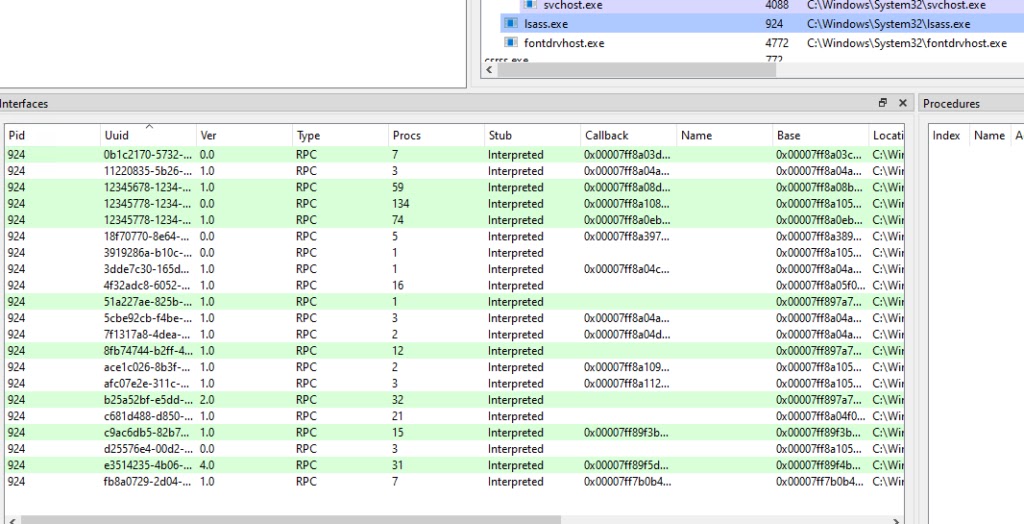
Task: Select the lsass.exe process row
Action: point(761,24)
